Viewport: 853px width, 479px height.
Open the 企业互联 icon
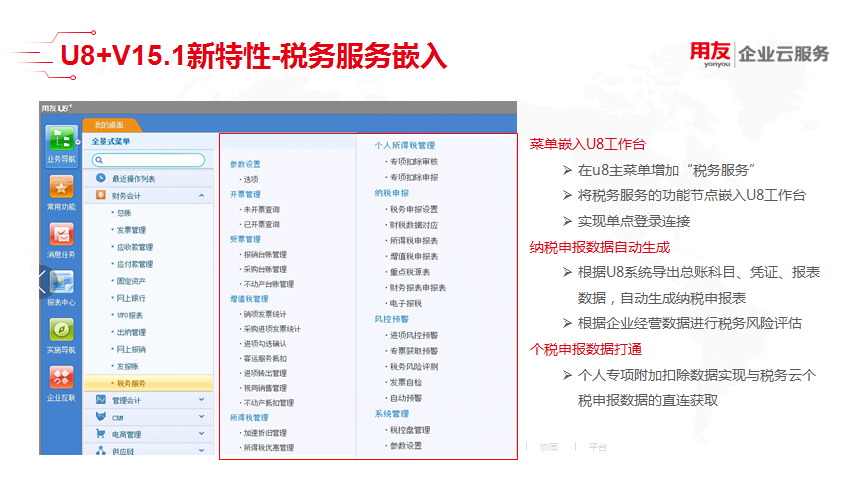click(x=61, y=377)
